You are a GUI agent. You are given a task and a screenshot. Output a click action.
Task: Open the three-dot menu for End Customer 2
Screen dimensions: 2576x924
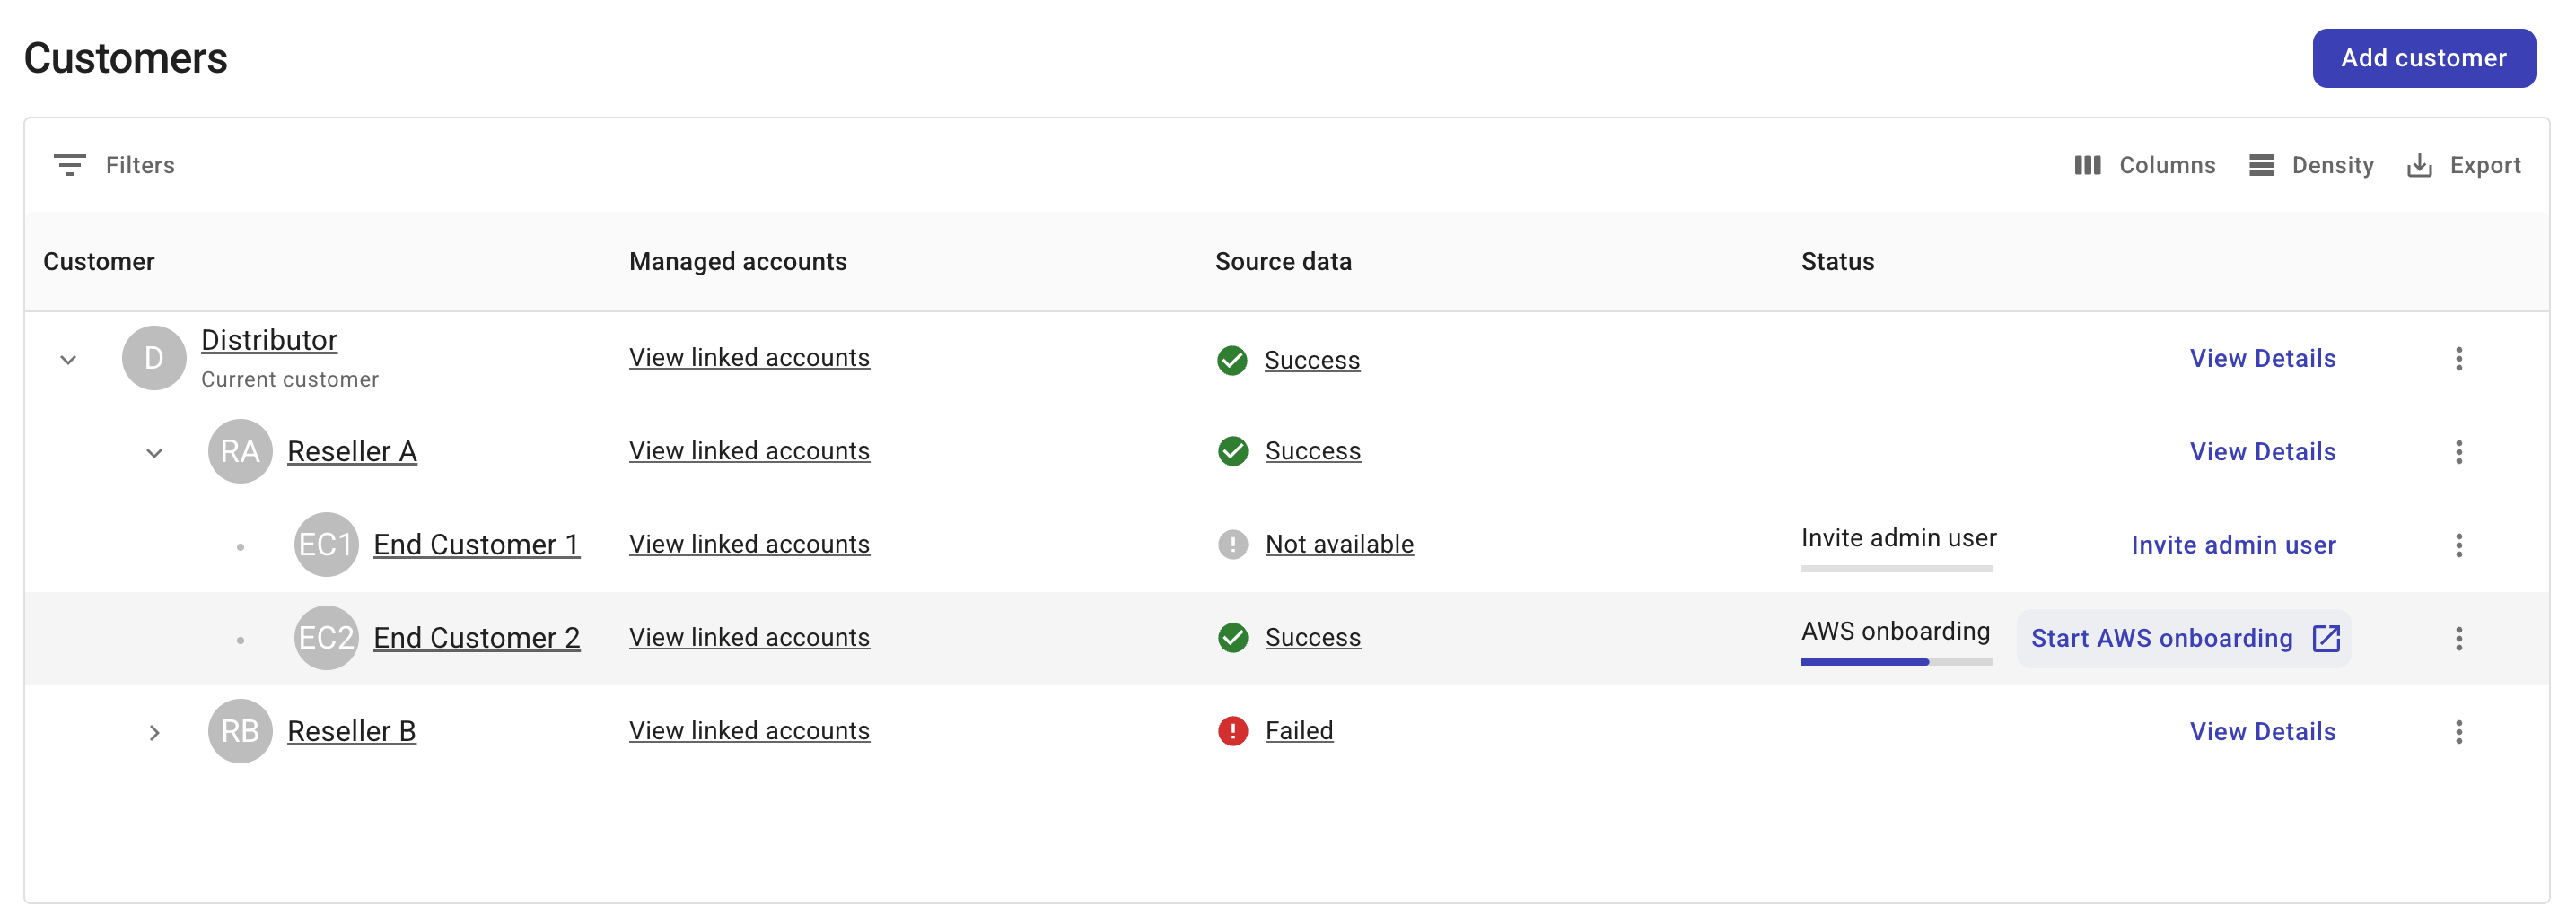(x=2458, y=639)
